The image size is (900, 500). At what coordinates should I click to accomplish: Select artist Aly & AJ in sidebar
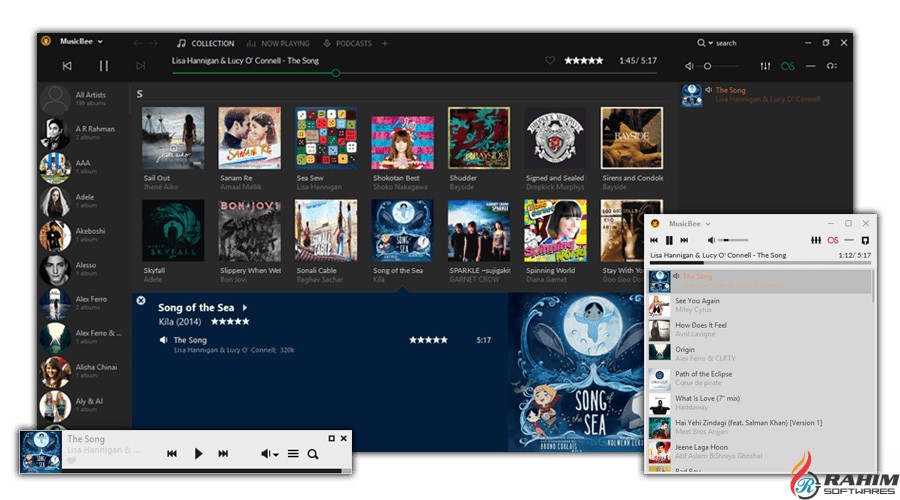pos(84,405)
